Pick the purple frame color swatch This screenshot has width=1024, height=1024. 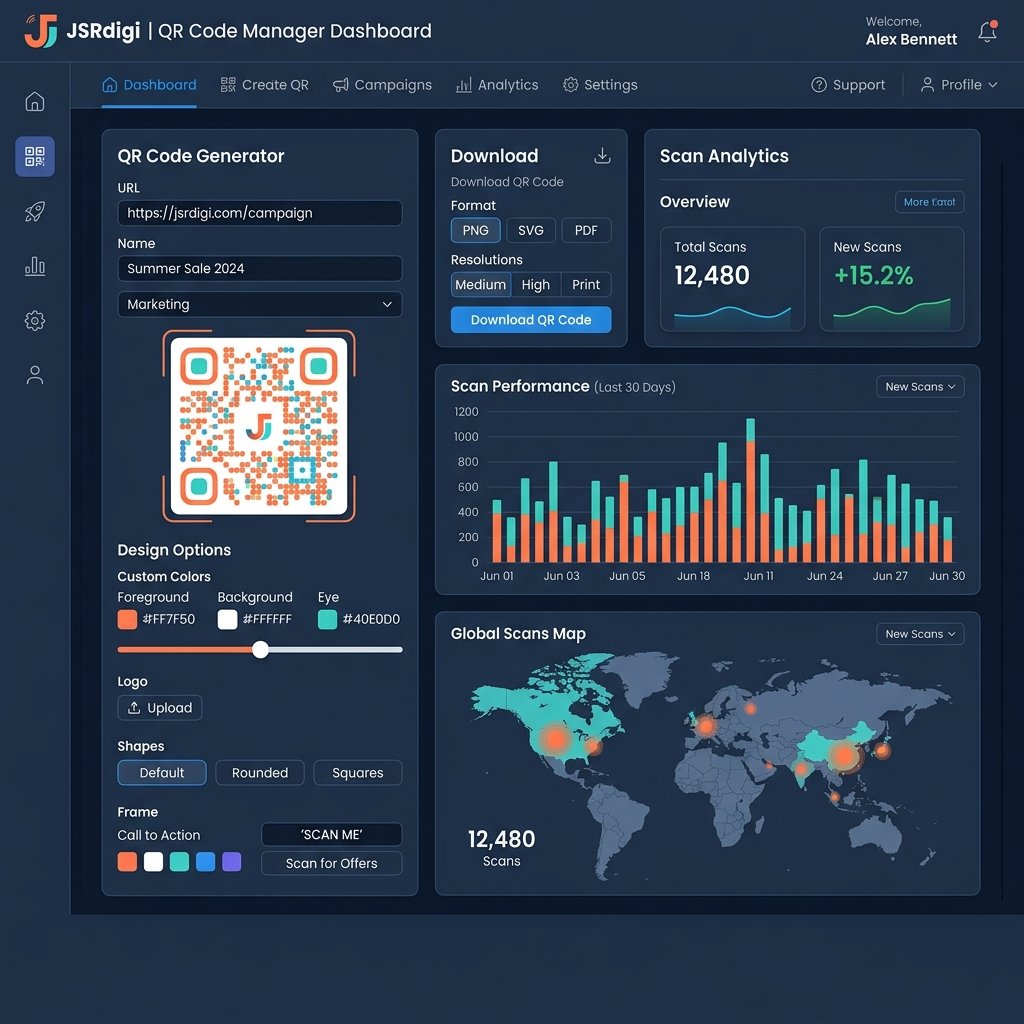[232, 862]
